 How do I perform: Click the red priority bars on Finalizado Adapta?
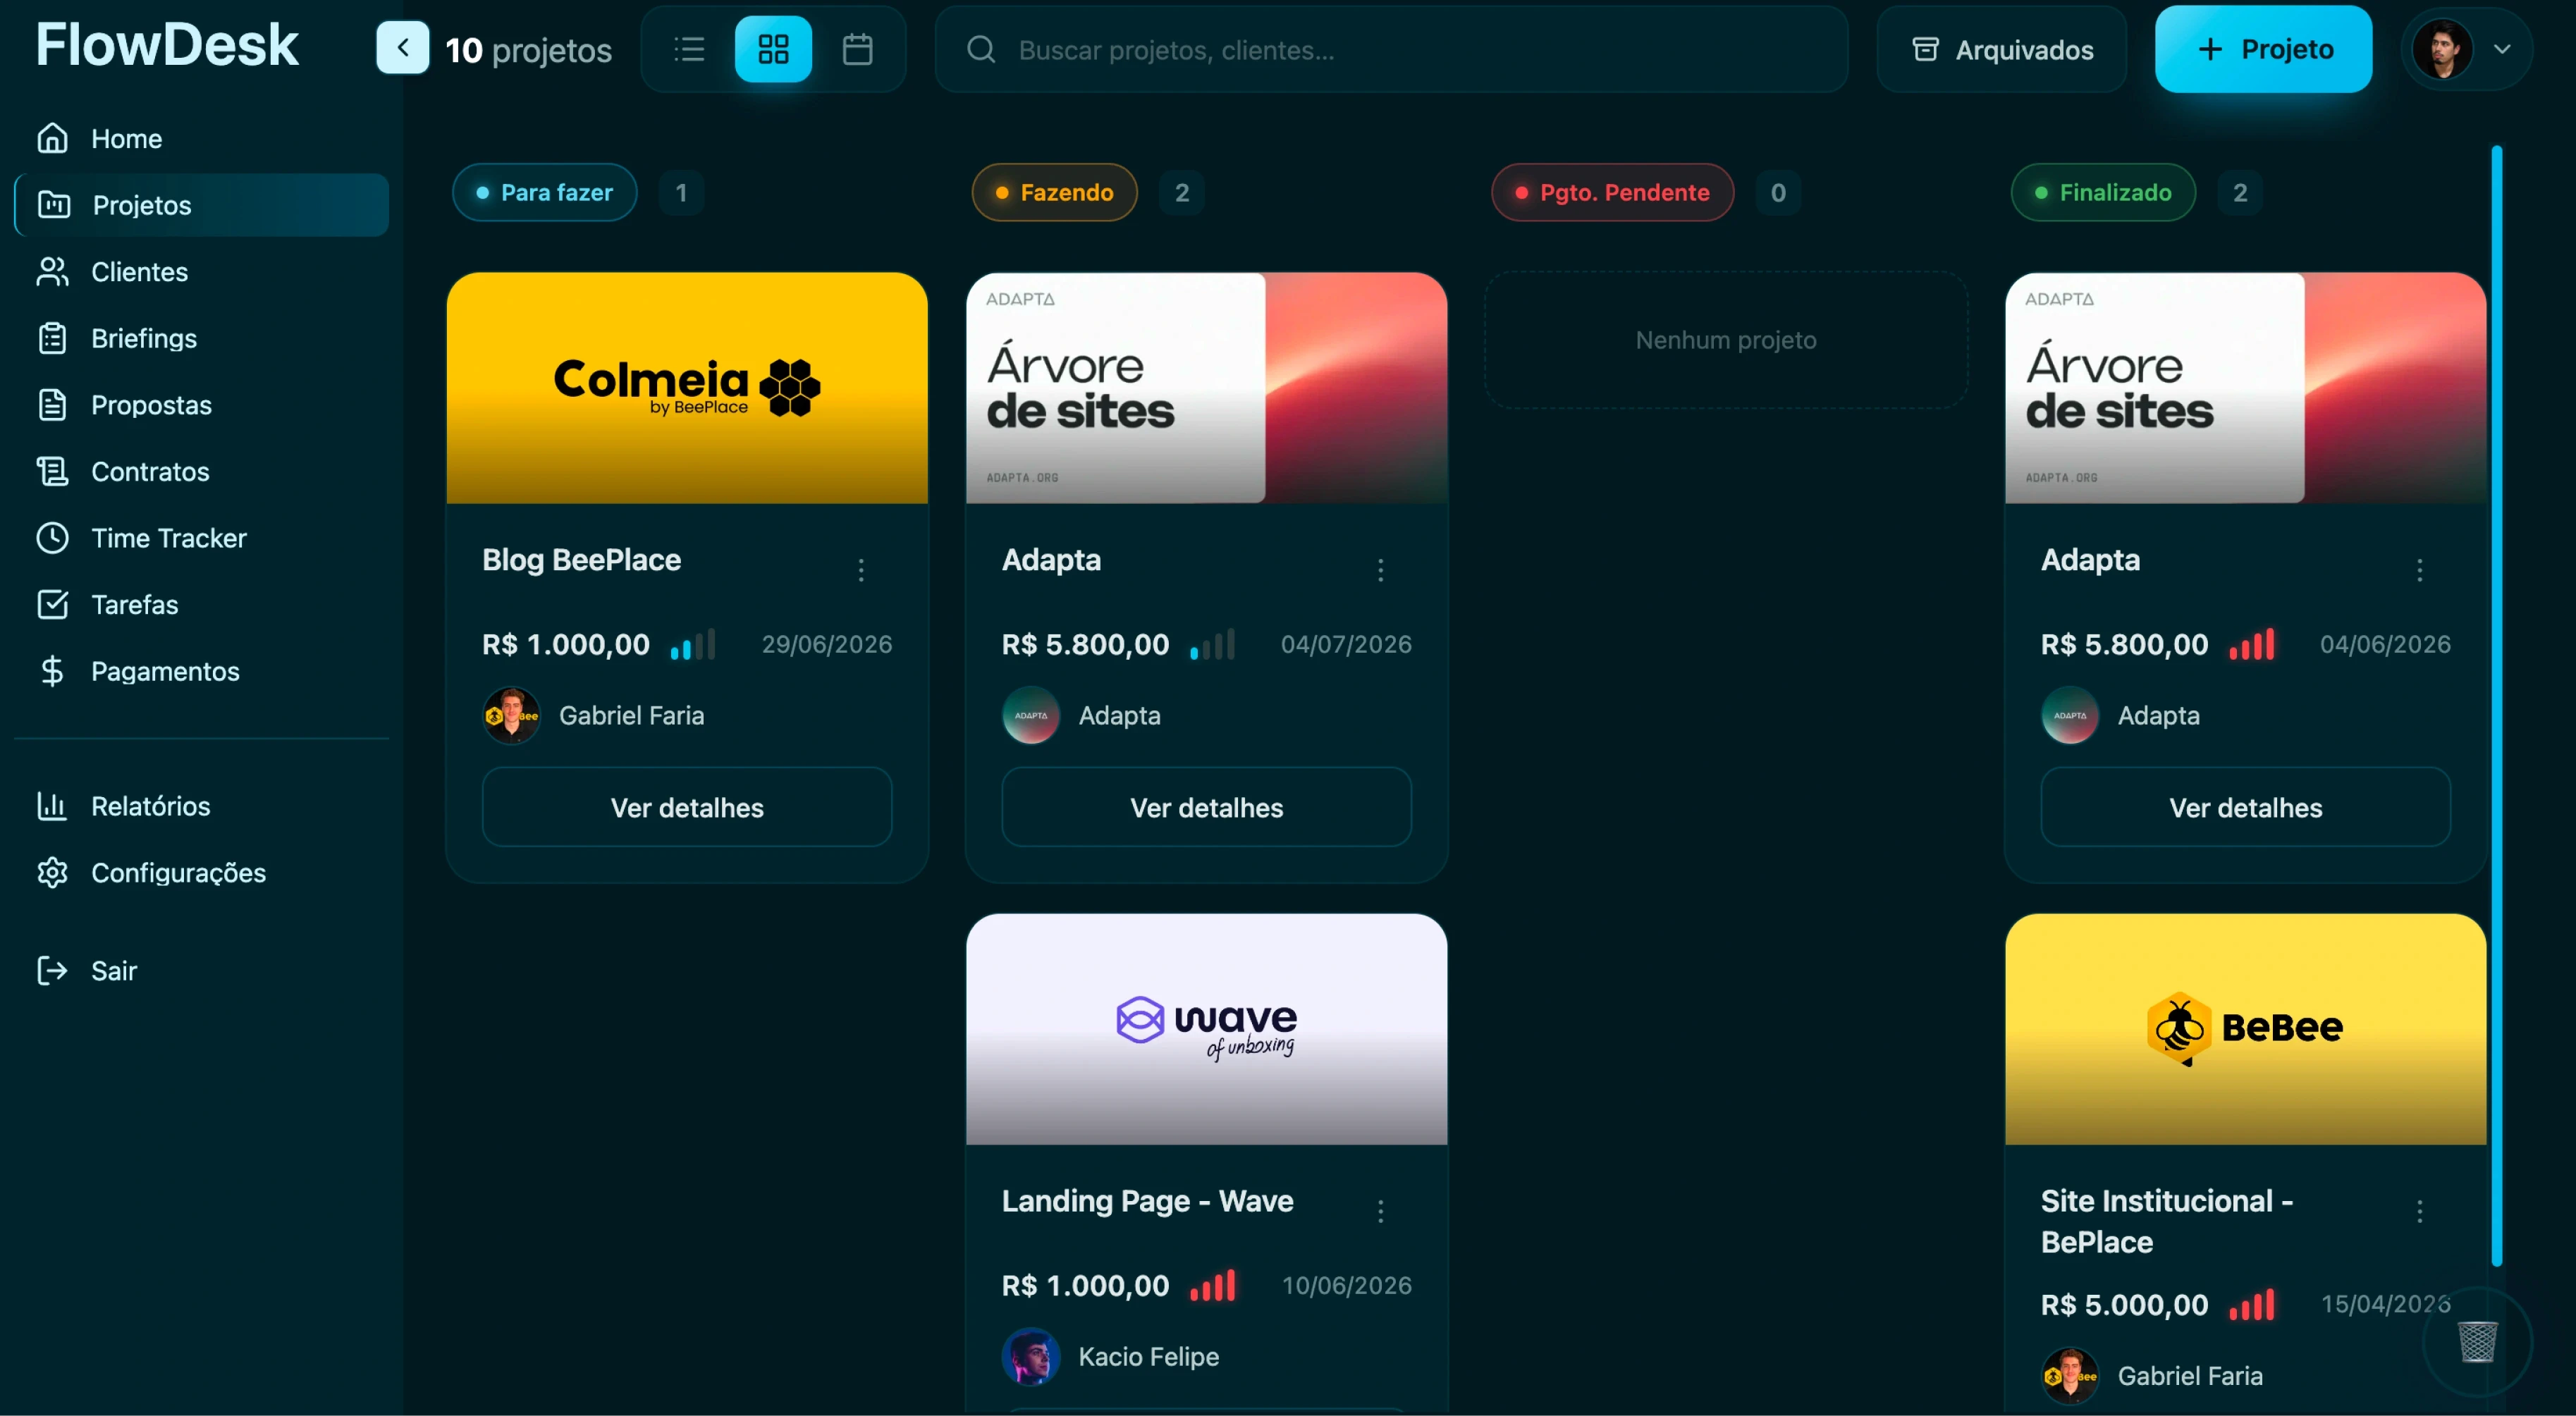[2252, 644]
